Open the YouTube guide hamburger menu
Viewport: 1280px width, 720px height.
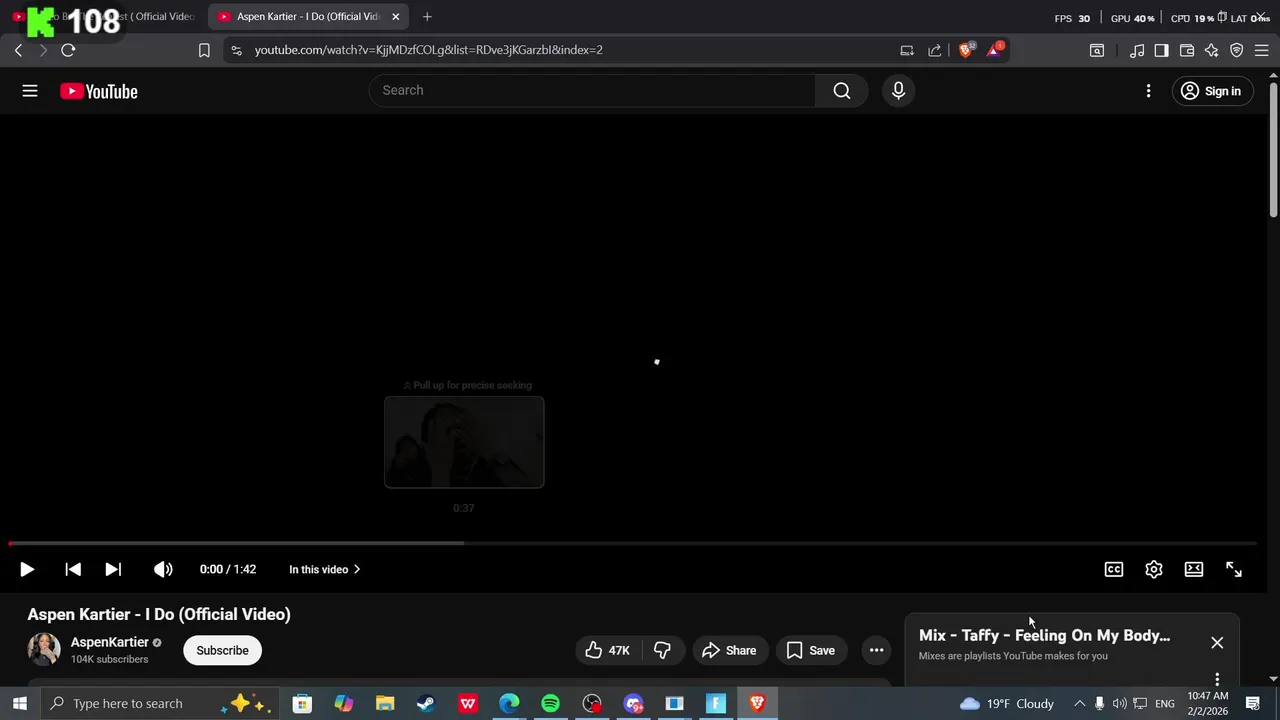[x=30, y=91]
